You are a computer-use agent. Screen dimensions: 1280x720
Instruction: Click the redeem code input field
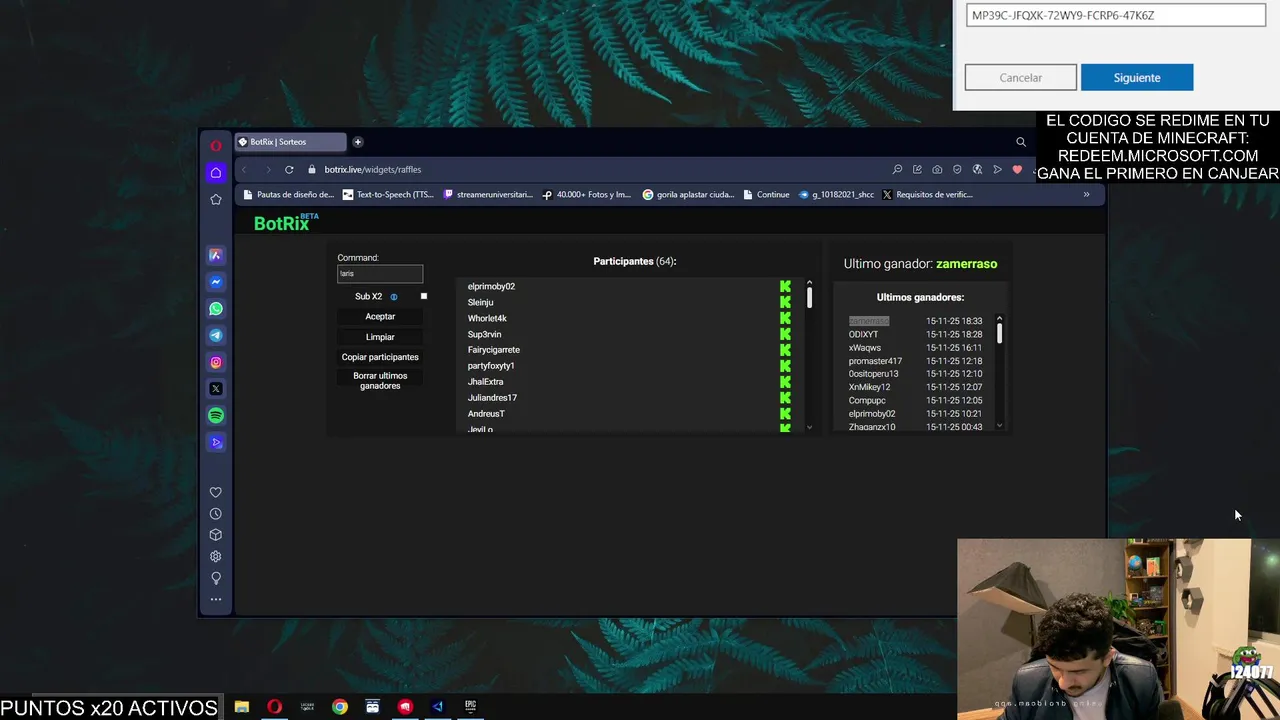pyautogui.click(x=1116, y=15)
